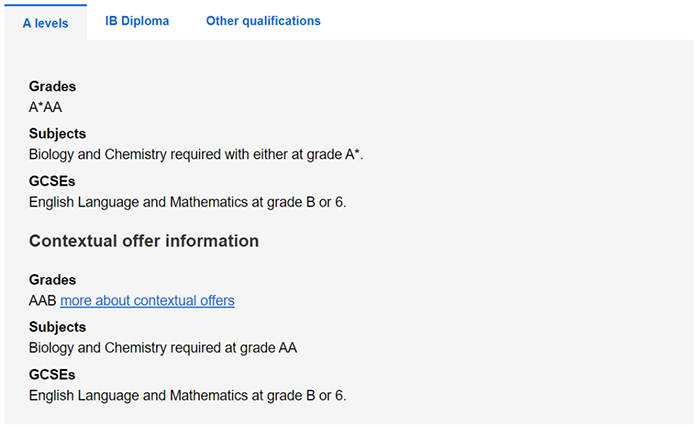Viewport: 700px width, 426px height.
Task: Switch to the IB Diploma tab
Action: pyautogui.click(x=137, y=21)
